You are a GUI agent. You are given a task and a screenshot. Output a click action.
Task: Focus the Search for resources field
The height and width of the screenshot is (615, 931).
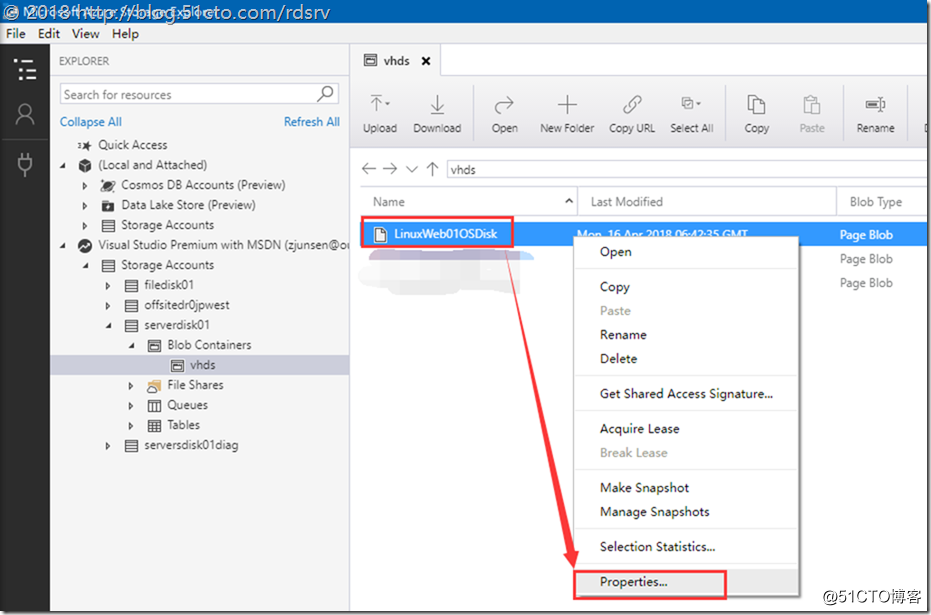click(199, 94)
